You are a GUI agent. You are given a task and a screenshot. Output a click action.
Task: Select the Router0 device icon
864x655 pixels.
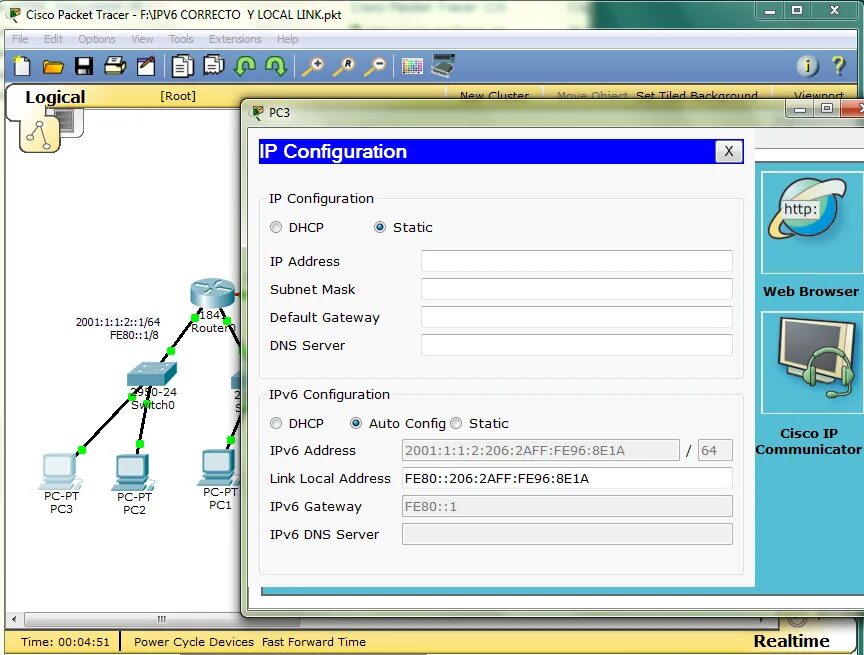213,292
